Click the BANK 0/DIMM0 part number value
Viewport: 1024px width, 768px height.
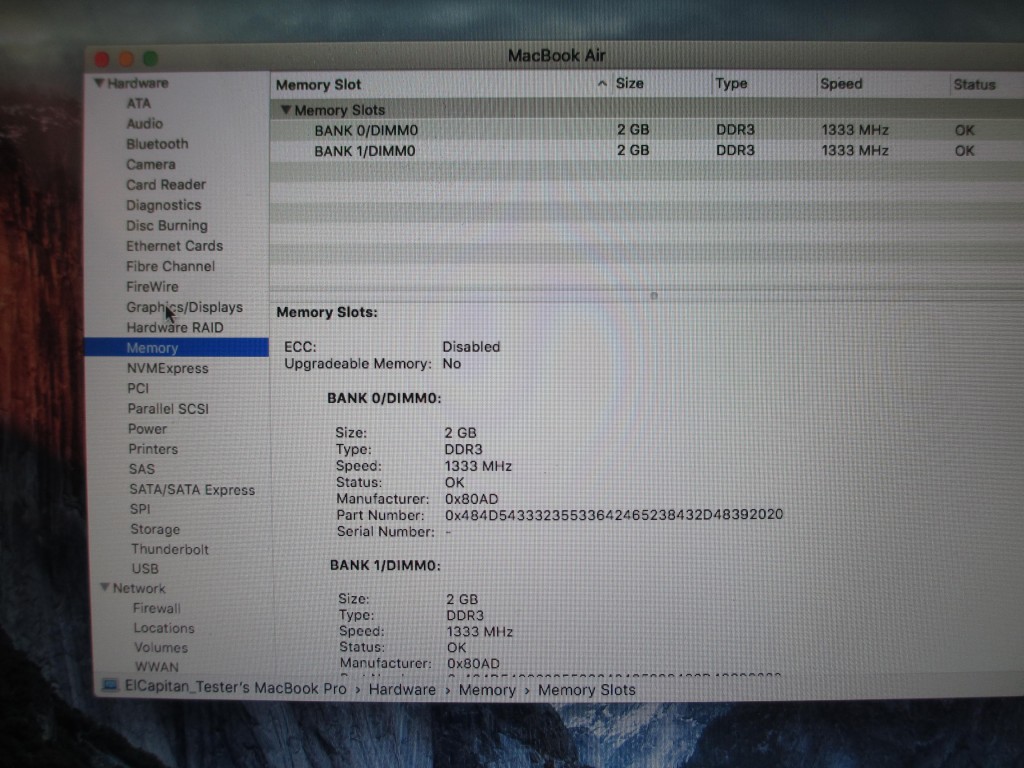[614, 515]
